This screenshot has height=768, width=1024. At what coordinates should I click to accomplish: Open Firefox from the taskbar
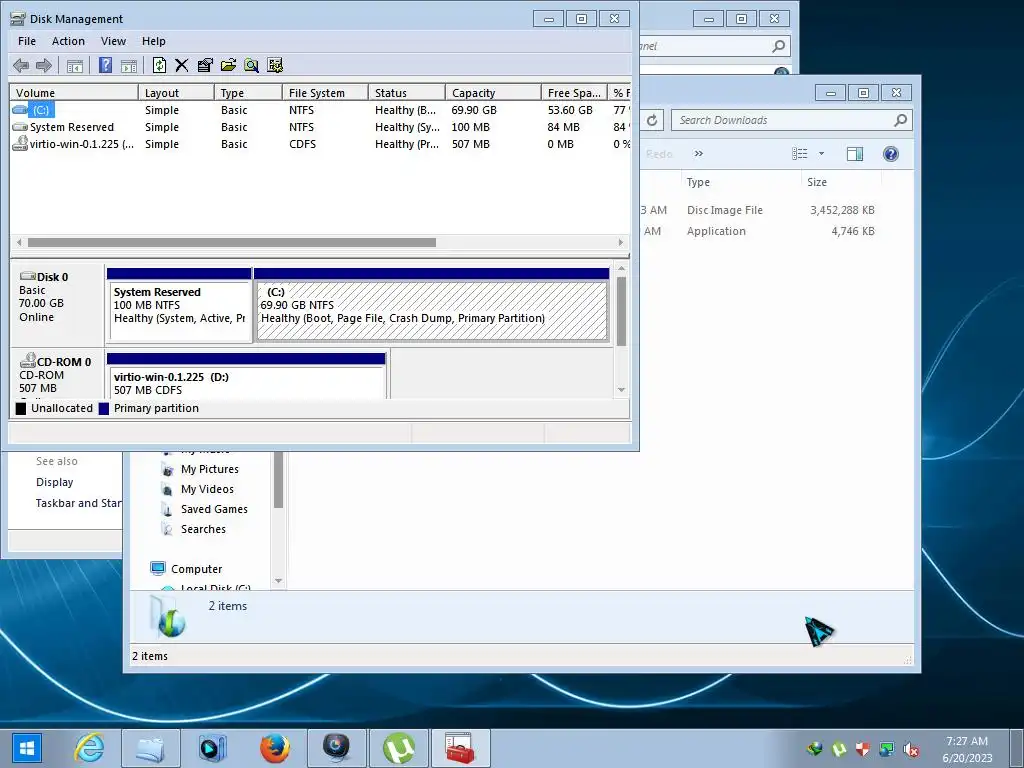pos(274,748)
